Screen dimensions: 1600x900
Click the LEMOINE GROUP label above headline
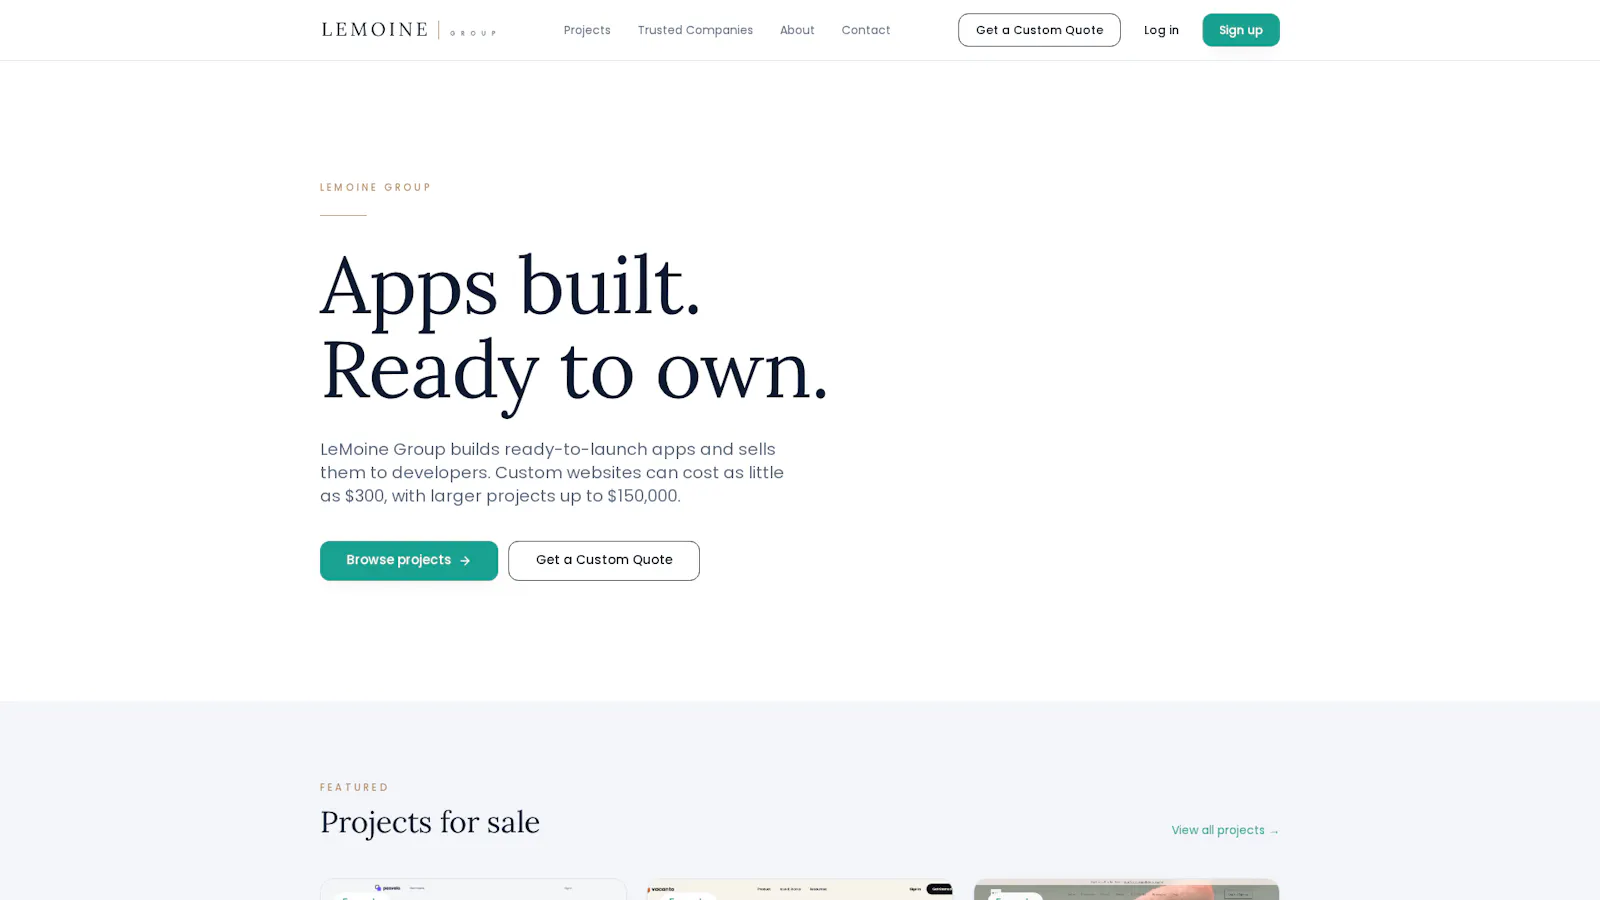pyautogui.click(x=375, y=188)
